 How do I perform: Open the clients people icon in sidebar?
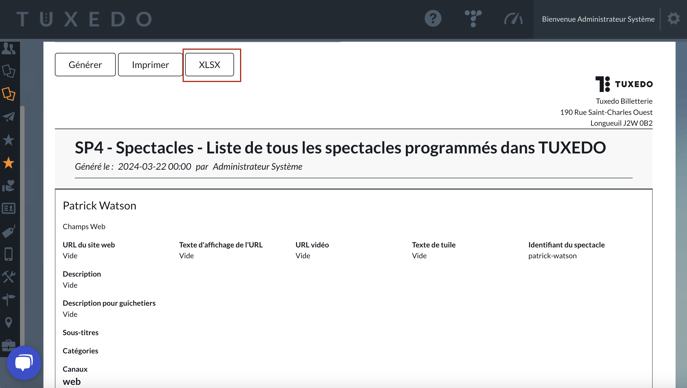(x=8, y=48)
